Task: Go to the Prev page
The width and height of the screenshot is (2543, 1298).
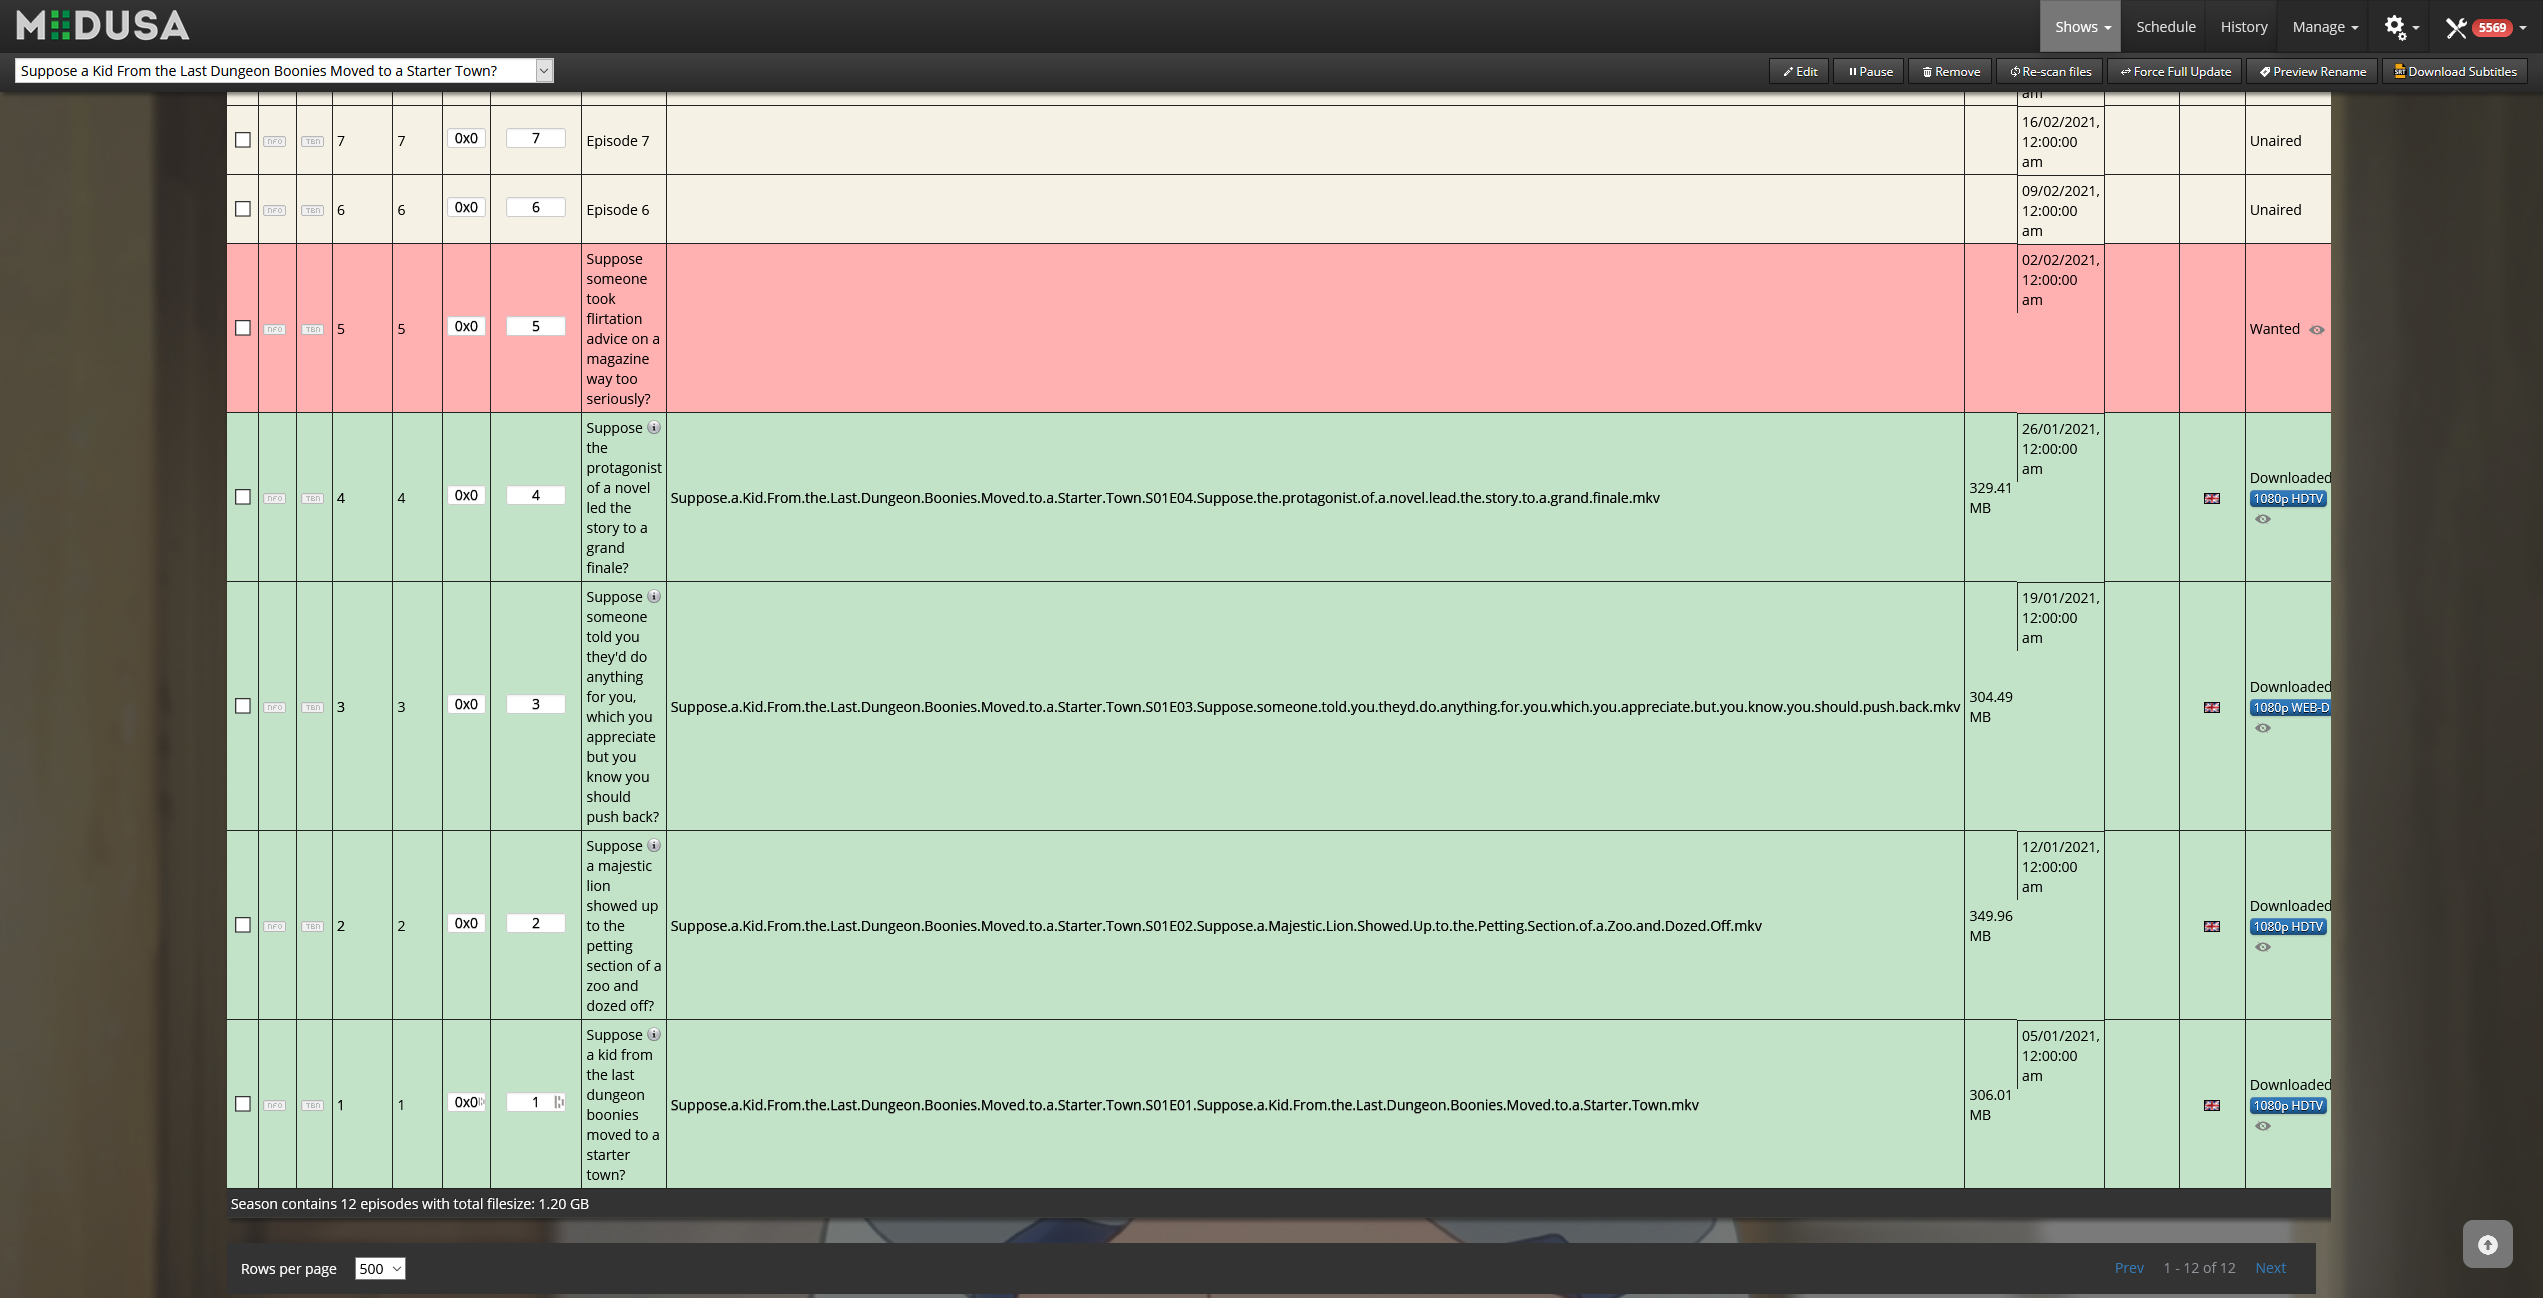Action: pyautogui.click(x=2129, y=1268)
